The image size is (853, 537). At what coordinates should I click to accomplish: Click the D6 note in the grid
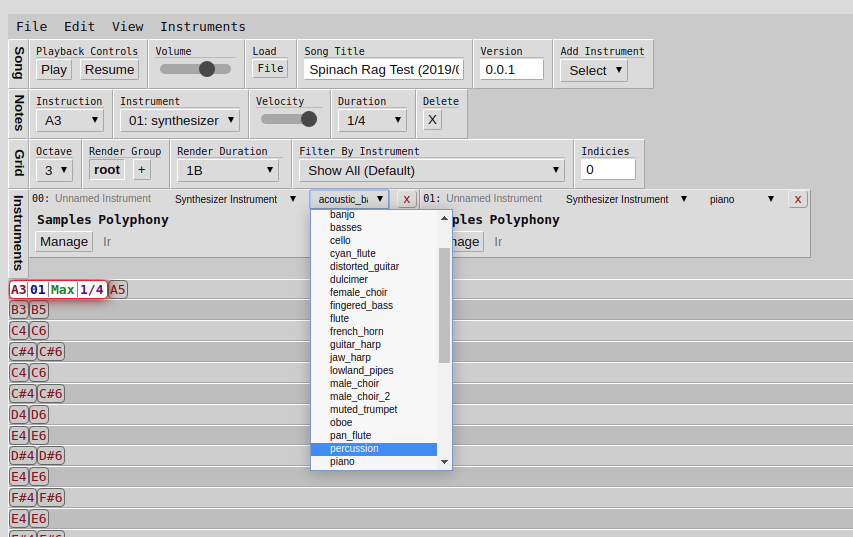point(39,415)
